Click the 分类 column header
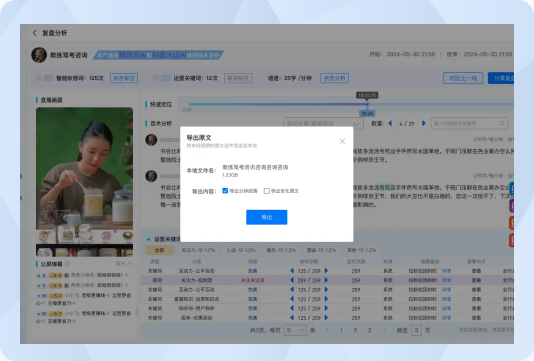534x361 pixels. point(197,262)
